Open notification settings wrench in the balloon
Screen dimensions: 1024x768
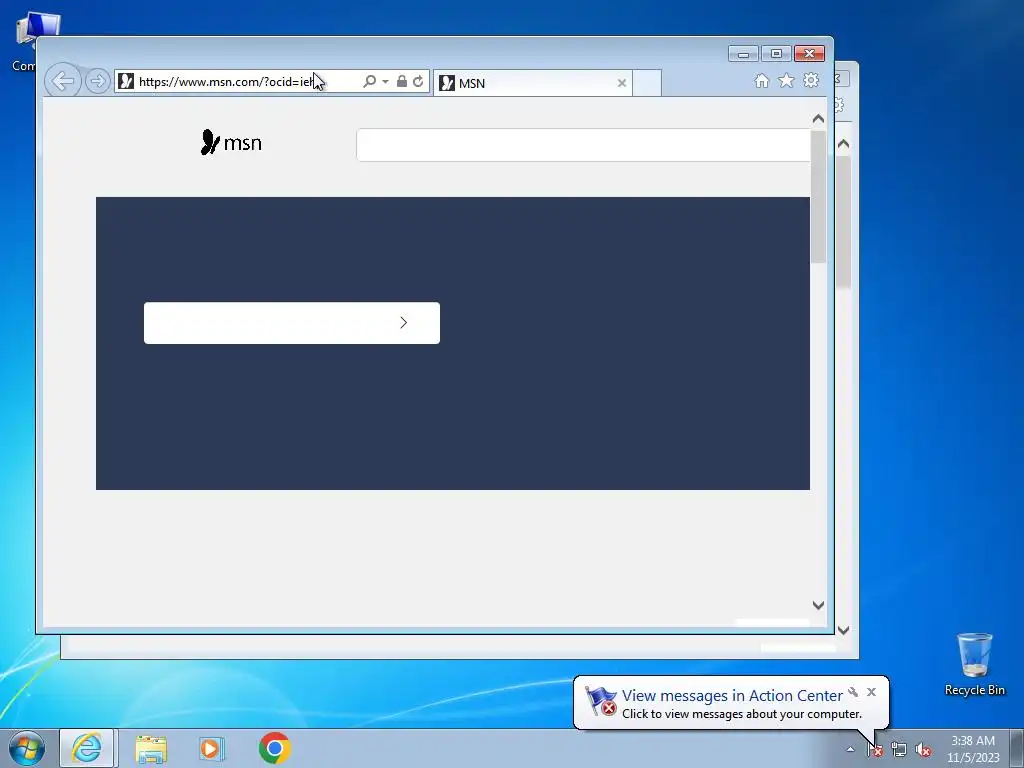853,692
